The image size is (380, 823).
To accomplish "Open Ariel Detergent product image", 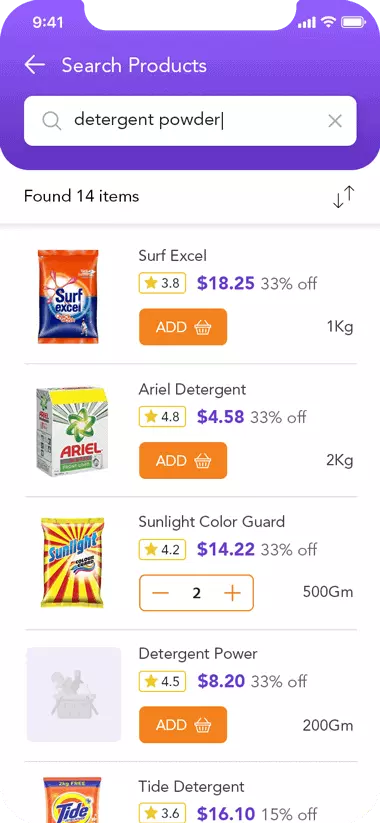I will 69,431.
